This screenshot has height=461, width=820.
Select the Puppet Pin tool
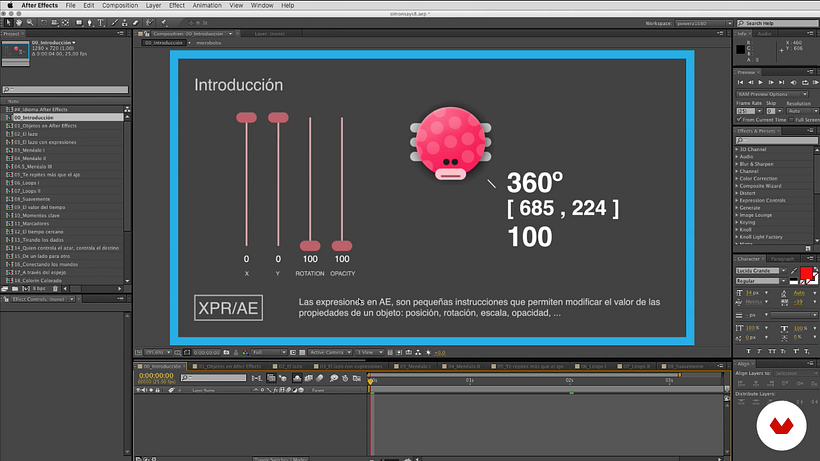(163, 23)
